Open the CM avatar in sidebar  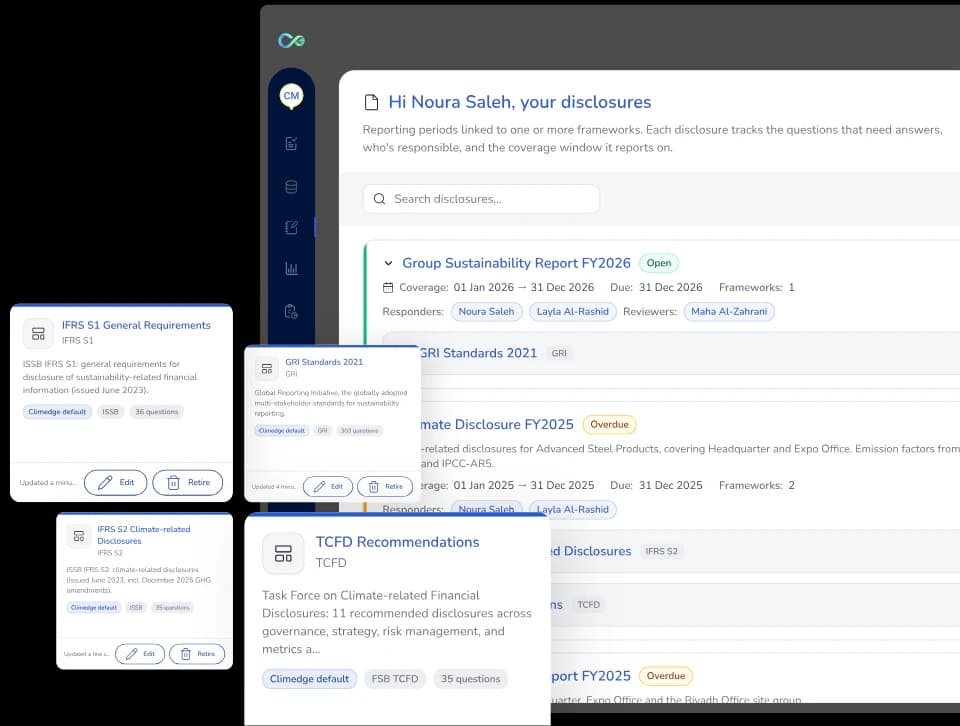[291, 96]
